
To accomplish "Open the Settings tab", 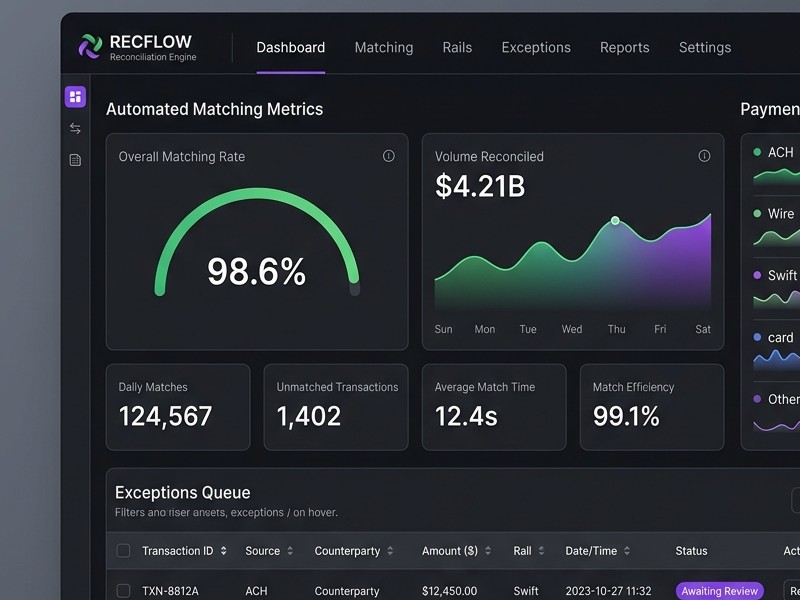I will (x=705, y=47).
